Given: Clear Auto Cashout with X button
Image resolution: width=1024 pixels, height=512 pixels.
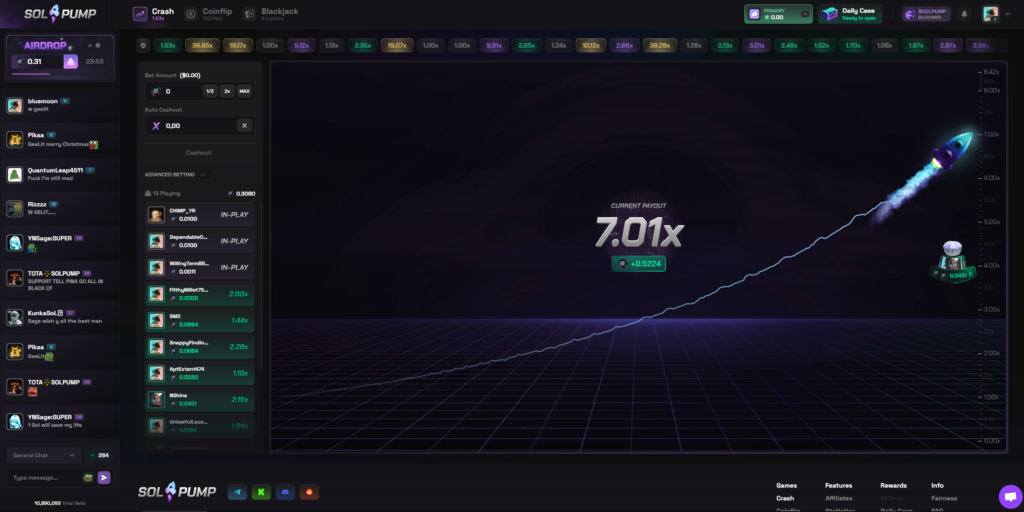Looking at the screenshot, I should tap(244, 125).
